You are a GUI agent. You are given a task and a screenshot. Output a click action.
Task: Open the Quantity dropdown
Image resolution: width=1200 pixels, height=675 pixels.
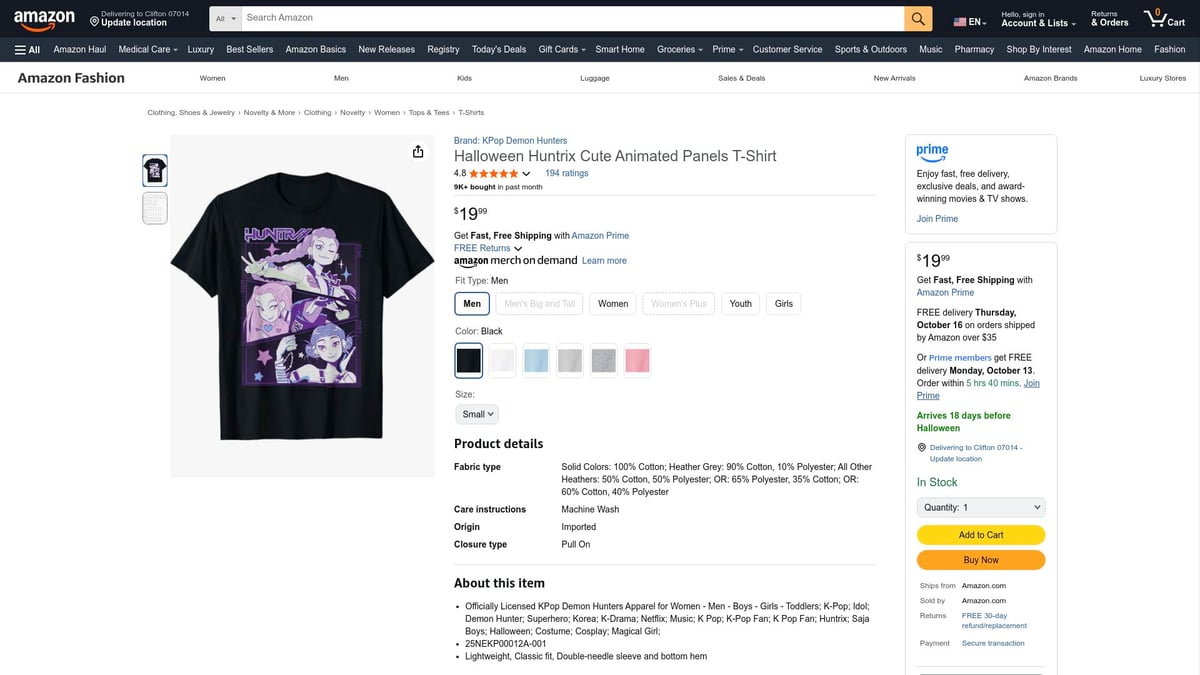pyautogui.click(x=980, y=507)
